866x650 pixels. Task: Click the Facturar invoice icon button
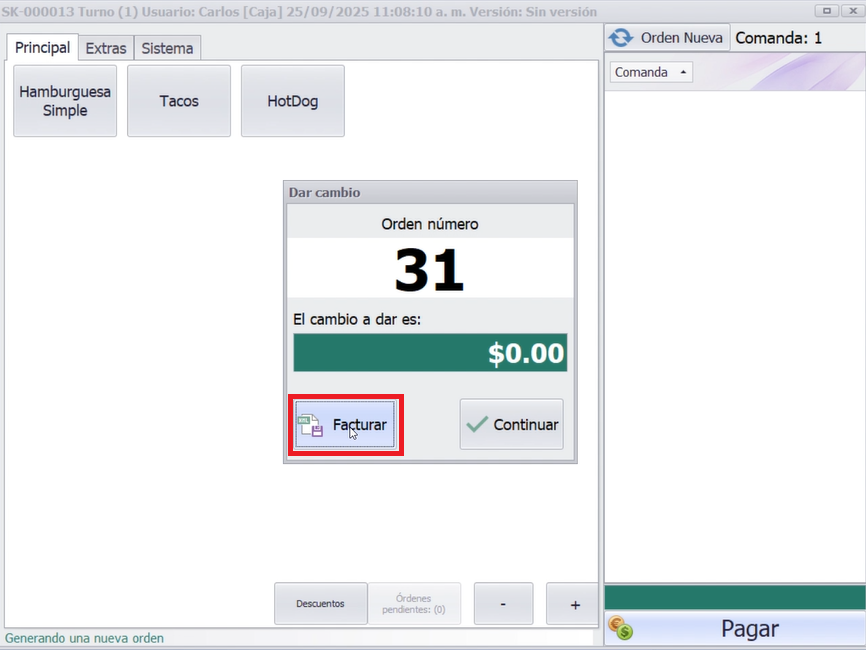pos(344,425)
